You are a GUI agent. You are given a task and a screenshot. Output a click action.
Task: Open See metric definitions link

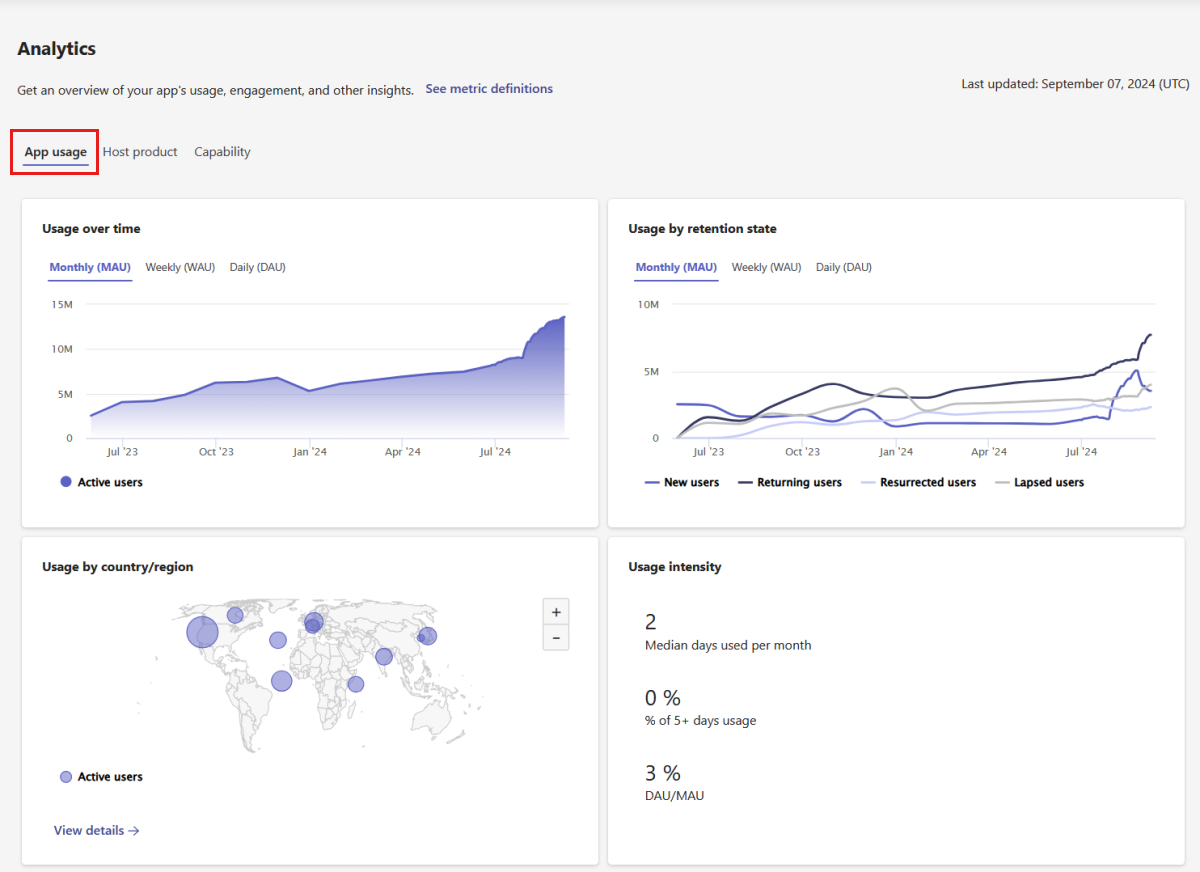(x=489, y=89)
